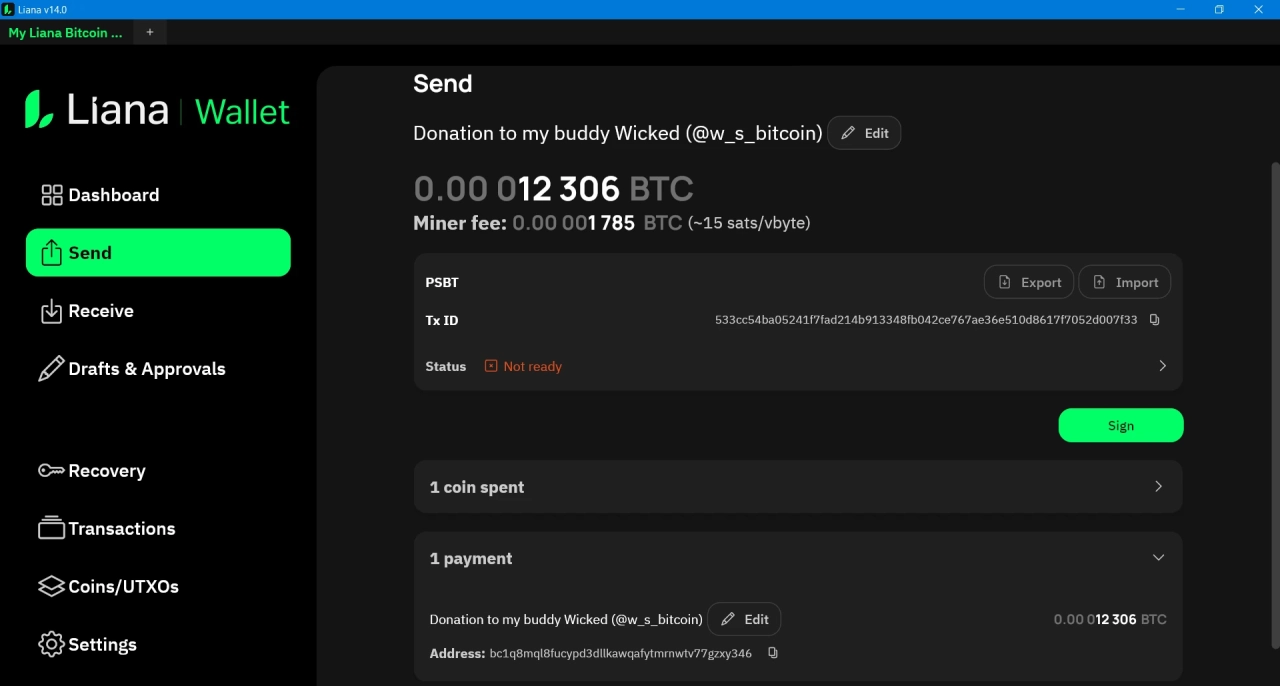The image size is (1280, 686).
Task: Click the Receive download icon
Action: tap(51, 311)
